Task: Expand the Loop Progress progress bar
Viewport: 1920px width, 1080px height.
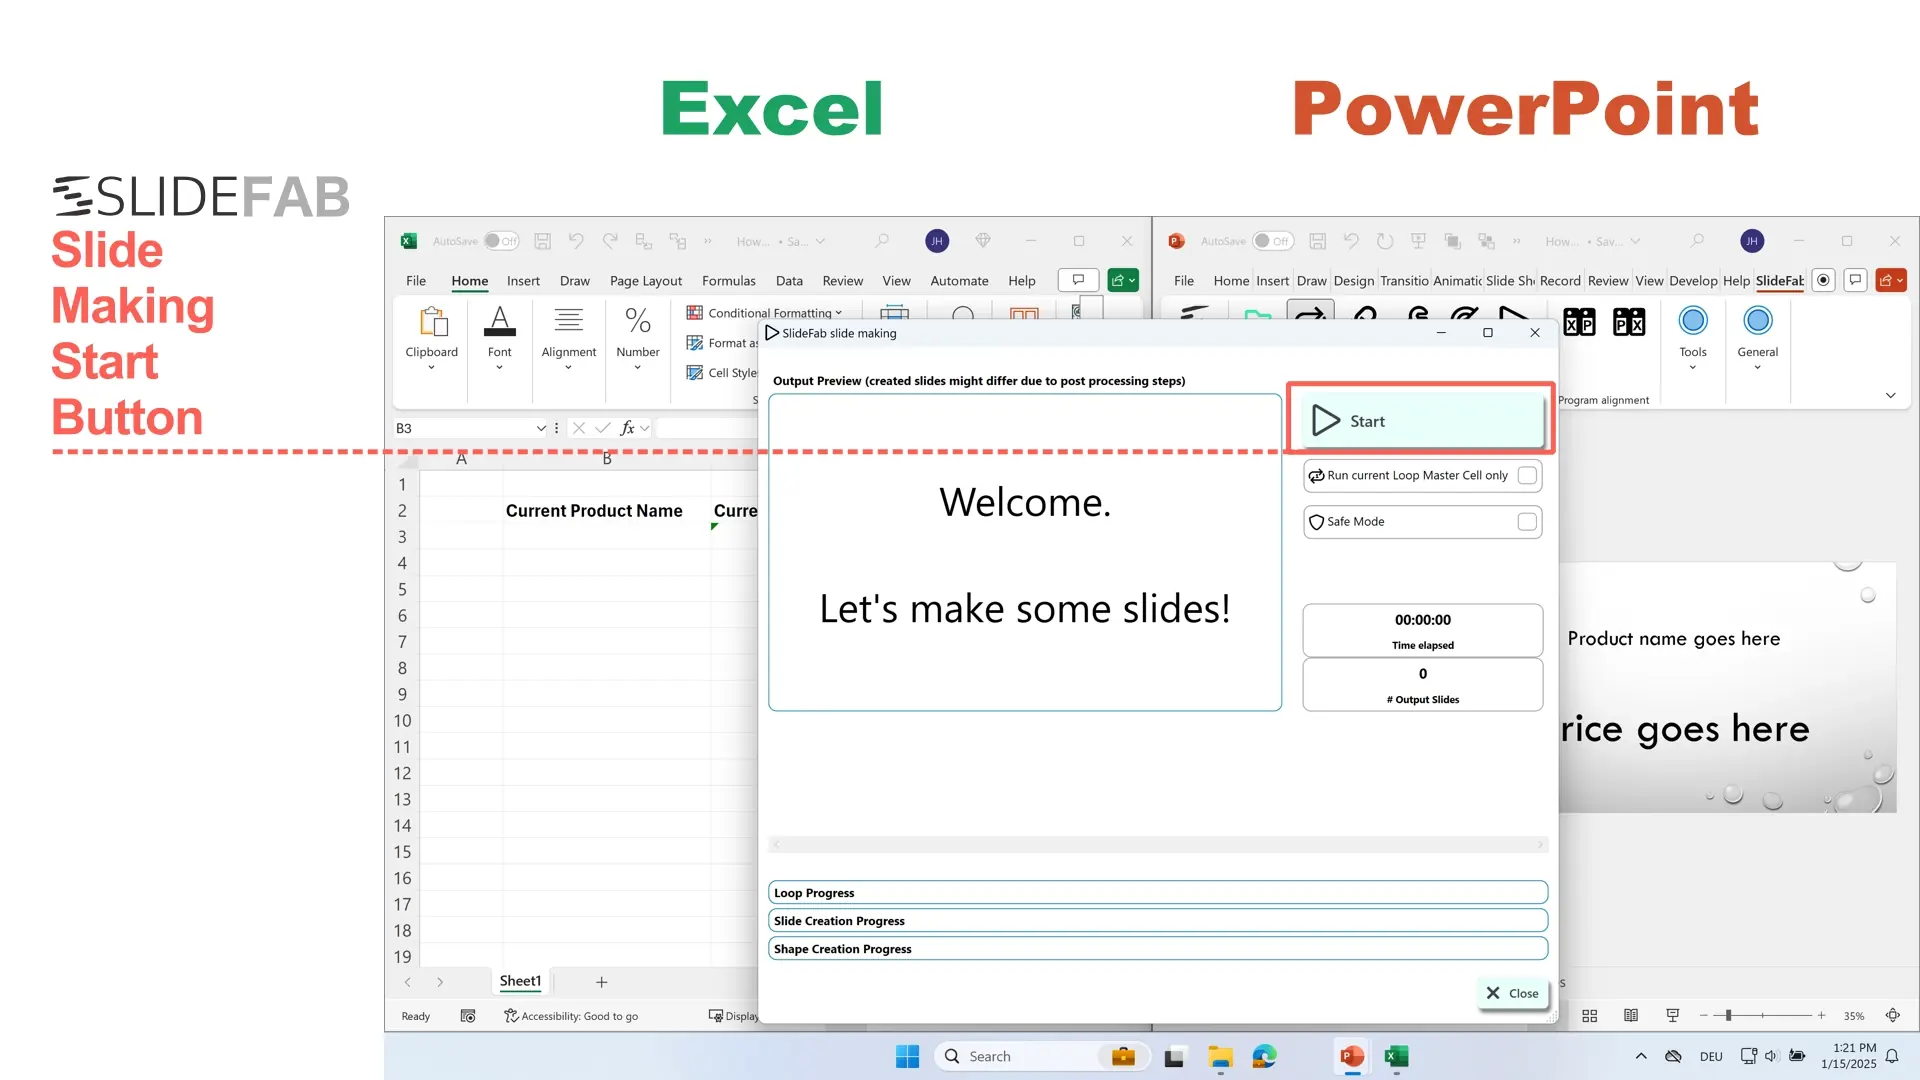Action: pos(1158,893)
